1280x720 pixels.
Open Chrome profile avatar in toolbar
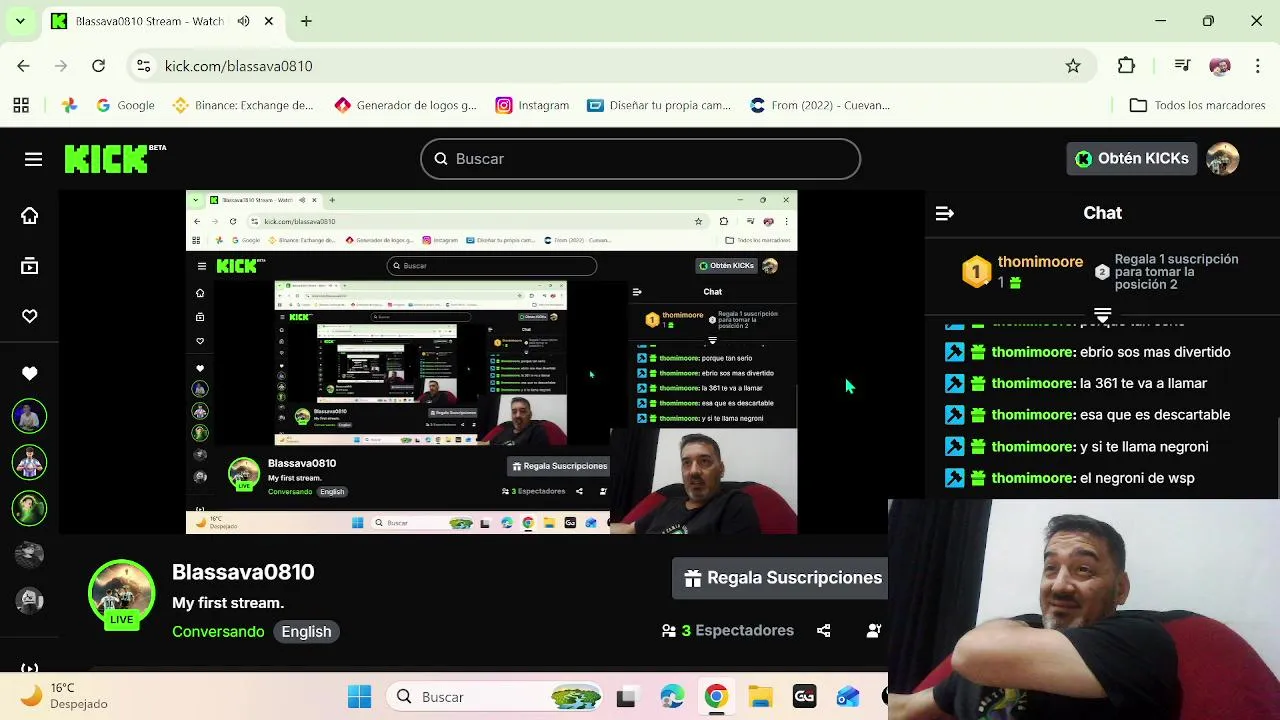tap(1220, 66)
